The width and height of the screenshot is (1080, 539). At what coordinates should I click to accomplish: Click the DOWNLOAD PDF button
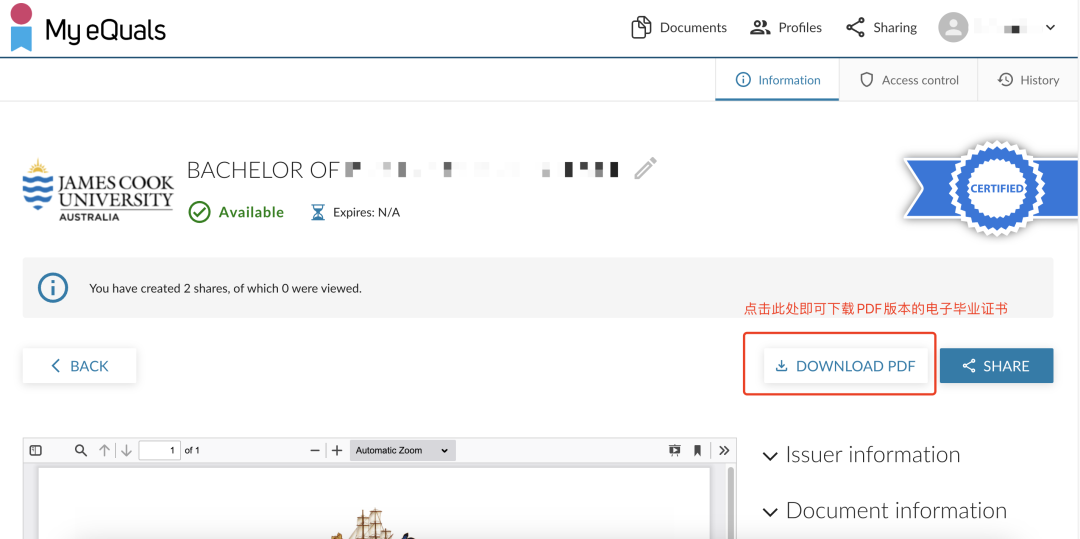(x=845, y=366)
